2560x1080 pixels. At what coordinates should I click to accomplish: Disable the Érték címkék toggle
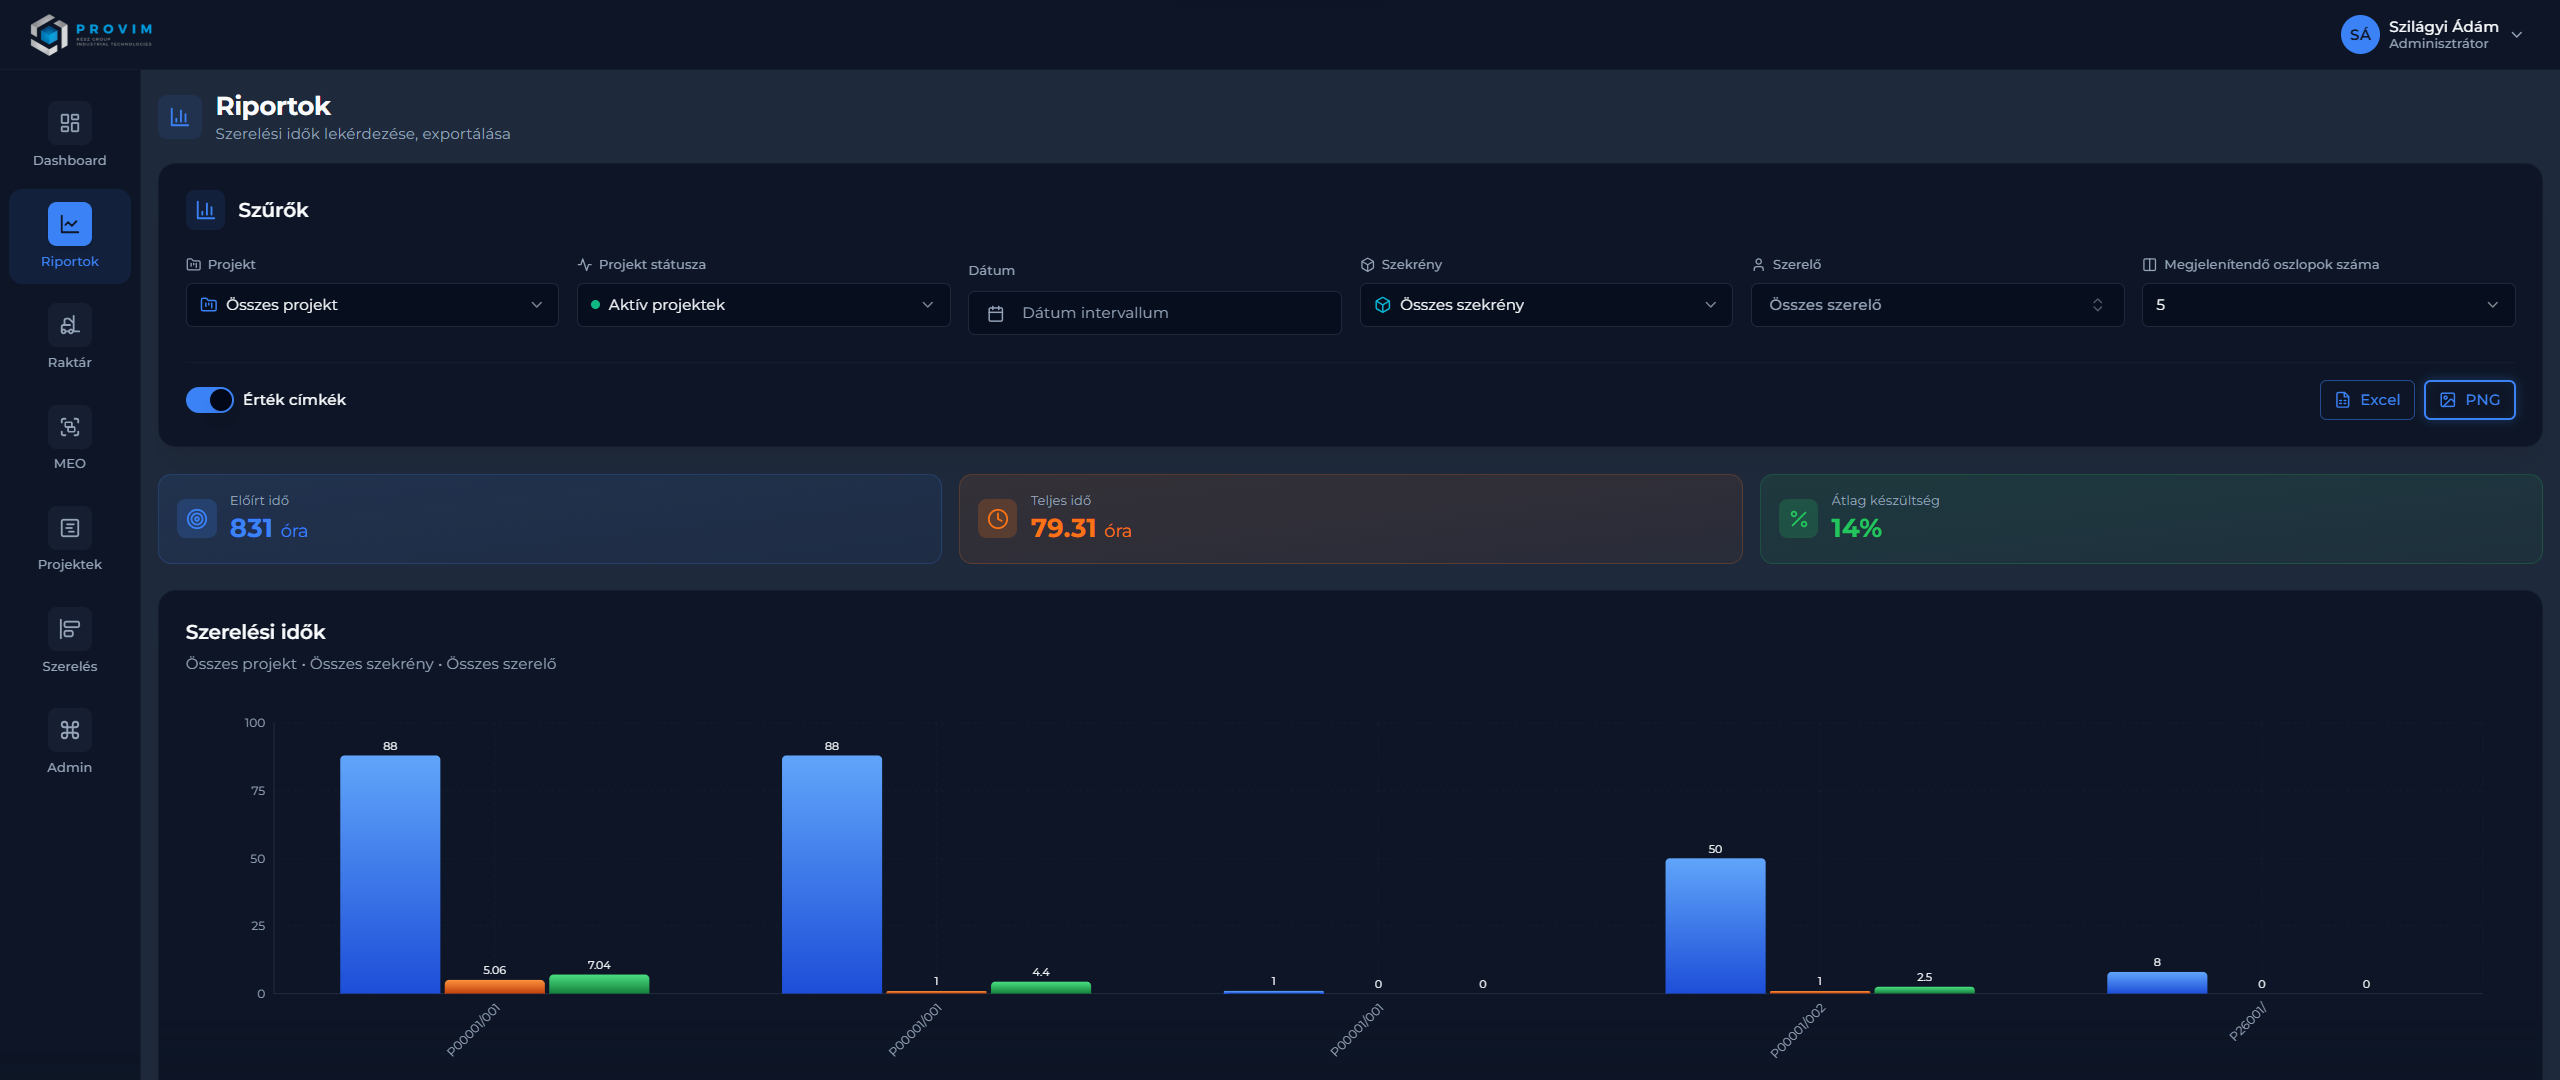pos(209,399)
